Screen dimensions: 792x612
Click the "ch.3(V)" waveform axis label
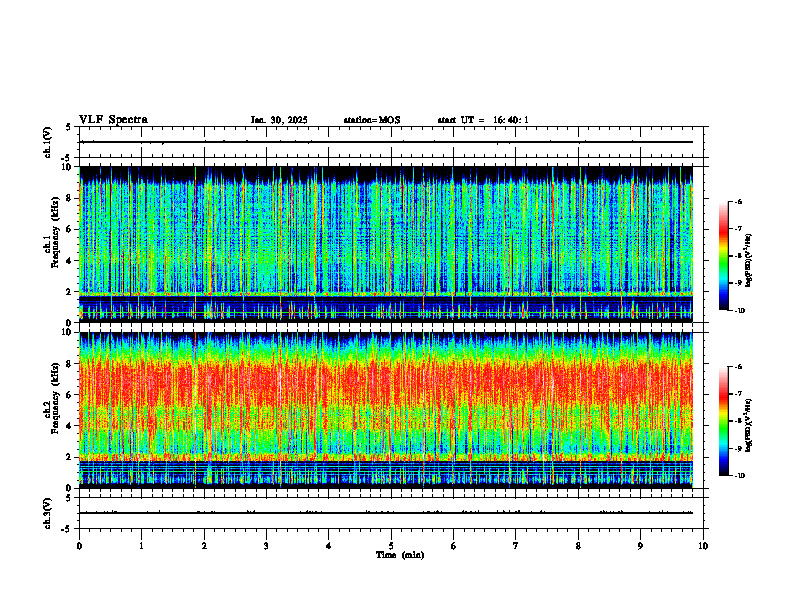[48, 513]
